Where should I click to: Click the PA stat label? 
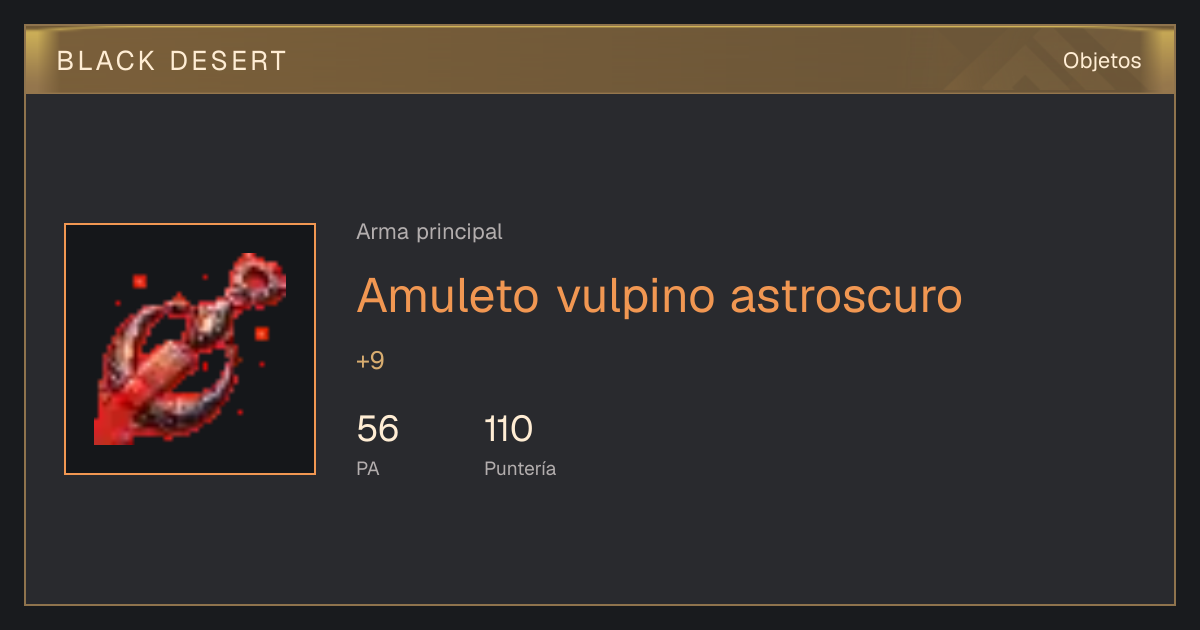point(367,468)
